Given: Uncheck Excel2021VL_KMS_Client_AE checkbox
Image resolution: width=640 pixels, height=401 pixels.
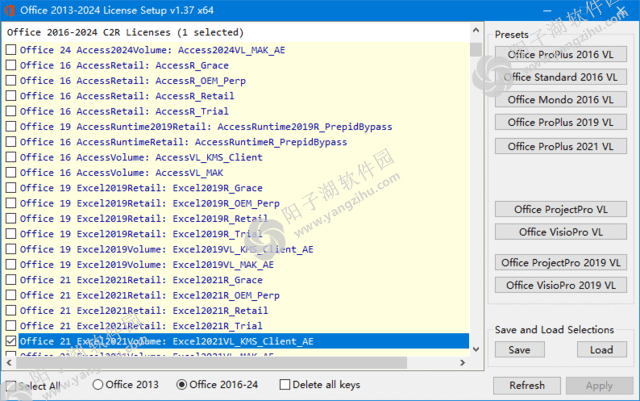Looking at the screenshot, I should click(x=11, y=341).
